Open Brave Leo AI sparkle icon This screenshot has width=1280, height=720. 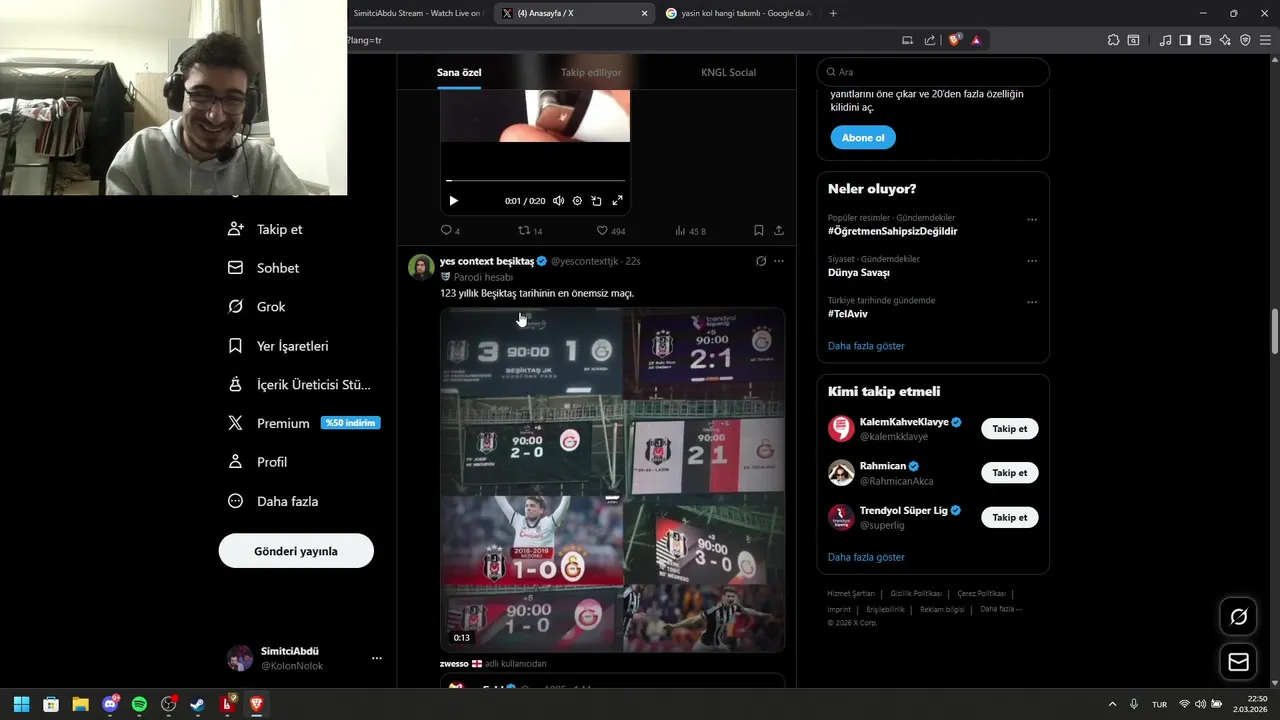coord(1225,40)
